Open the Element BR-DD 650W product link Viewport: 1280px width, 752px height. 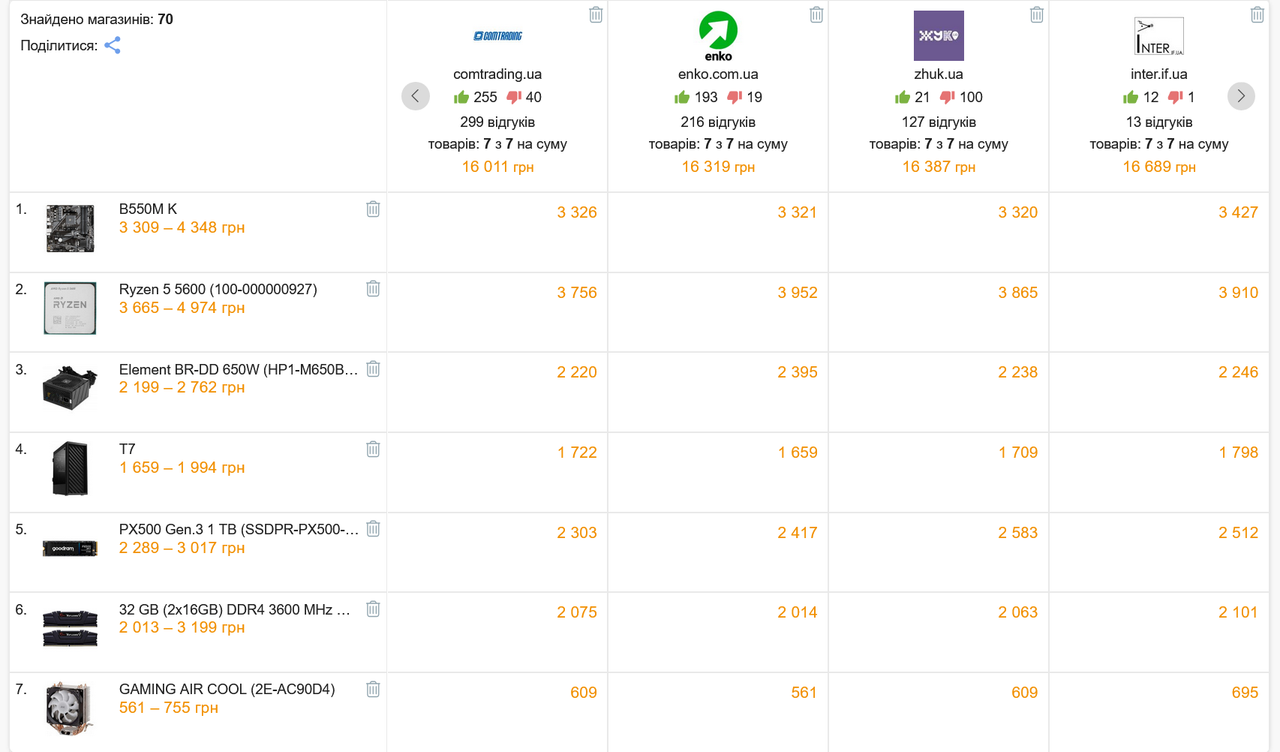click(x=238, y=369)
